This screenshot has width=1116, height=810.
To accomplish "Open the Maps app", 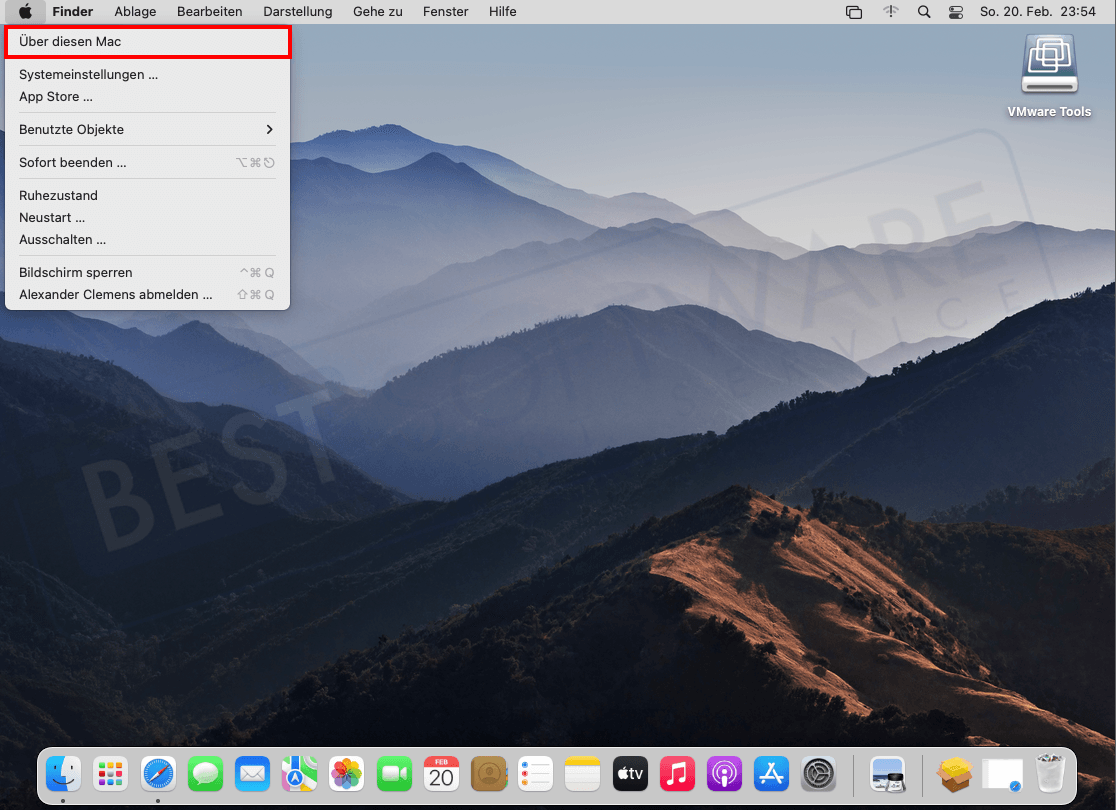I will click(x=299, y=773).
